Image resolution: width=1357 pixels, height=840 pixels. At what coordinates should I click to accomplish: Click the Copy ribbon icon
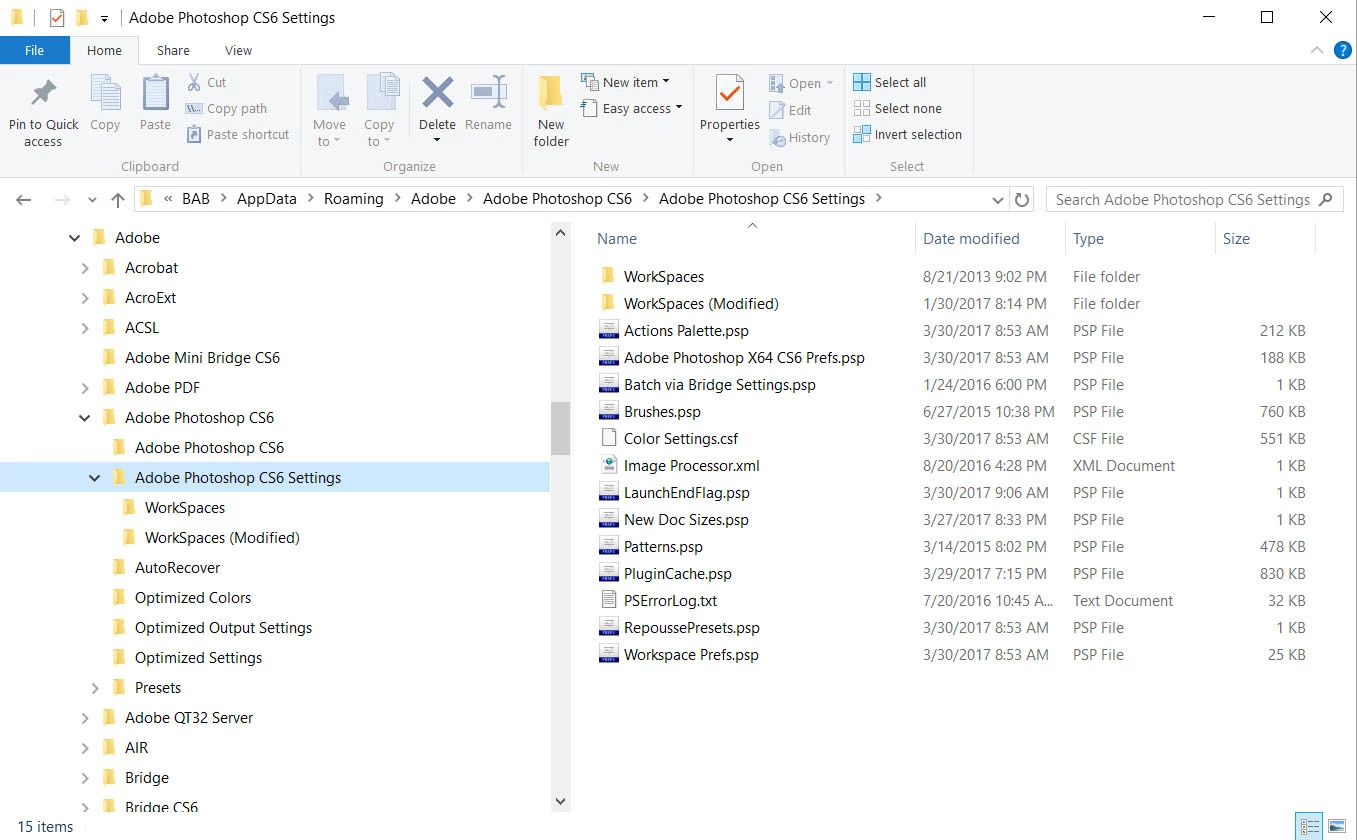click(x=105, y=93)
